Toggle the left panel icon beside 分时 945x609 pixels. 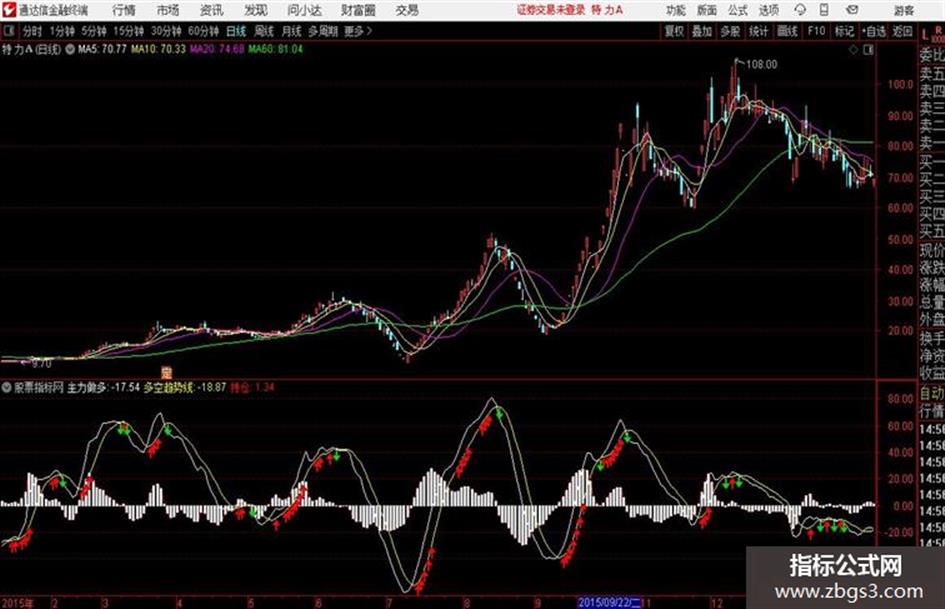click(x=8, y=31)
